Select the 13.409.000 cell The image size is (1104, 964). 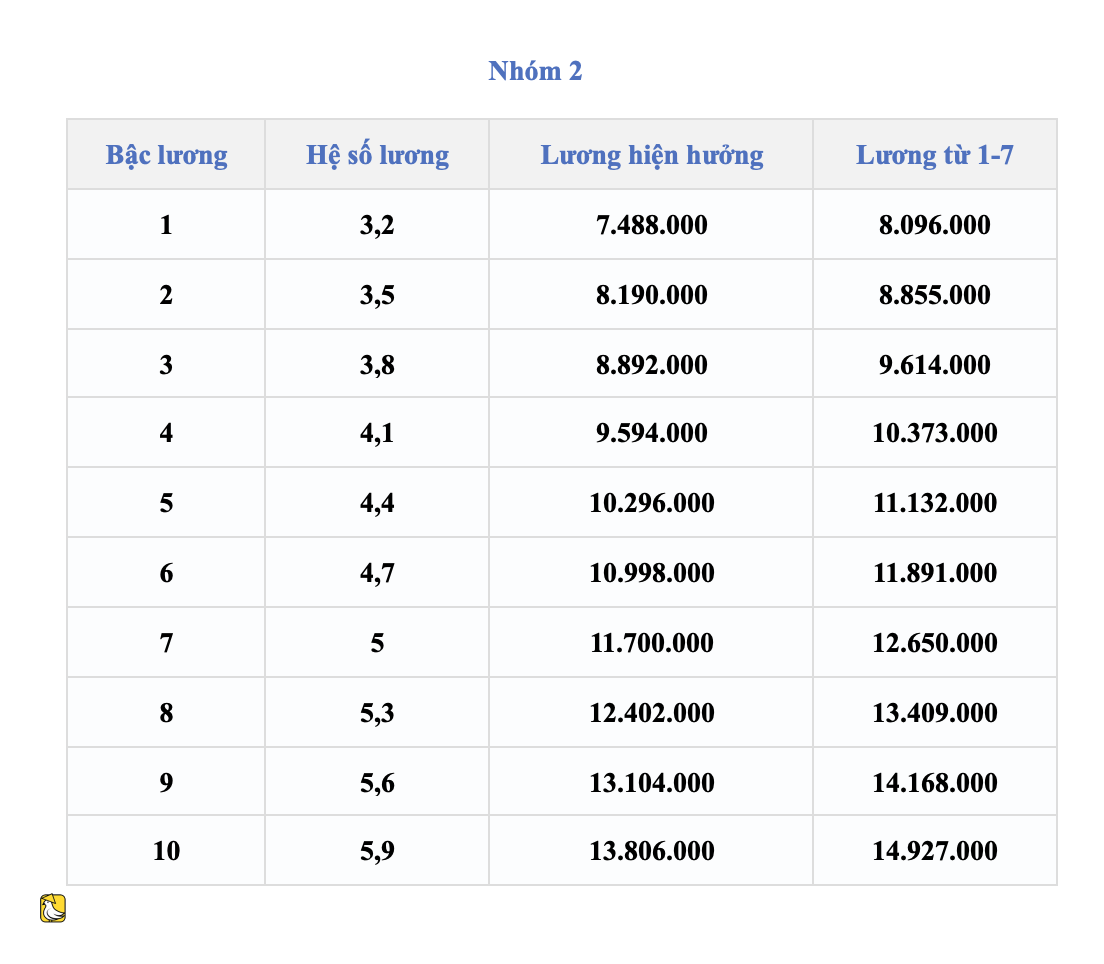pos(935,713)
